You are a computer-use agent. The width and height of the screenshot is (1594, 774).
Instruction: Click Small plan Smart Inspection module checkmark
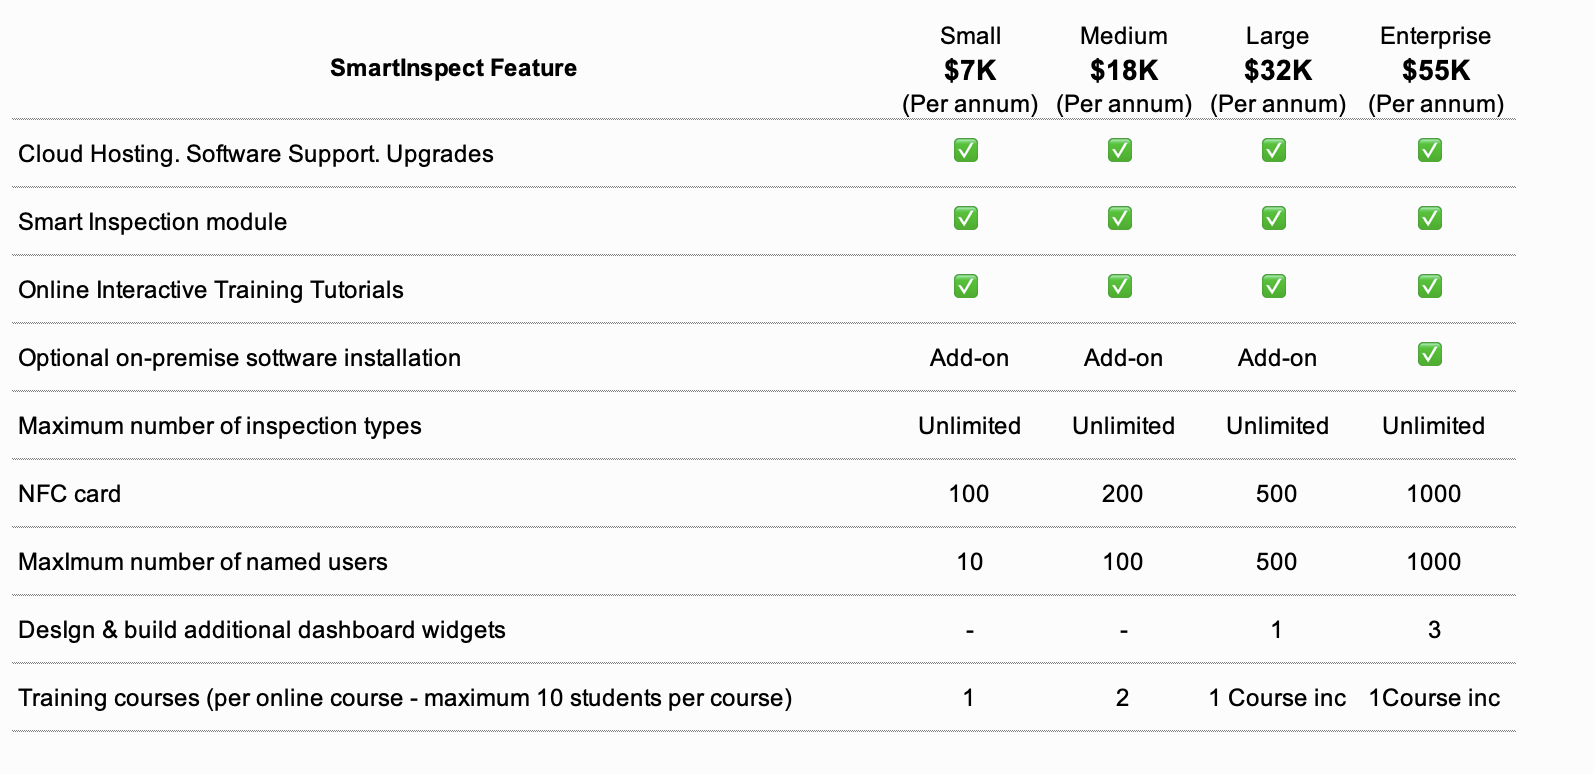tap(965, 219)
